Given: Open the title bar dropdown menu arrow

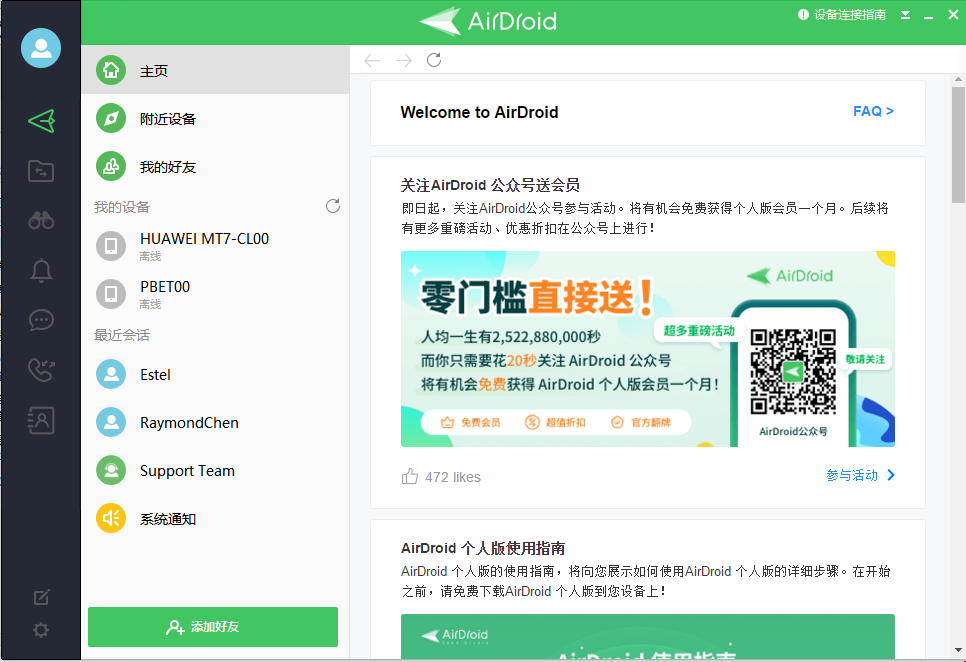Looking at the screenshot, I should [x=905, y=15].
